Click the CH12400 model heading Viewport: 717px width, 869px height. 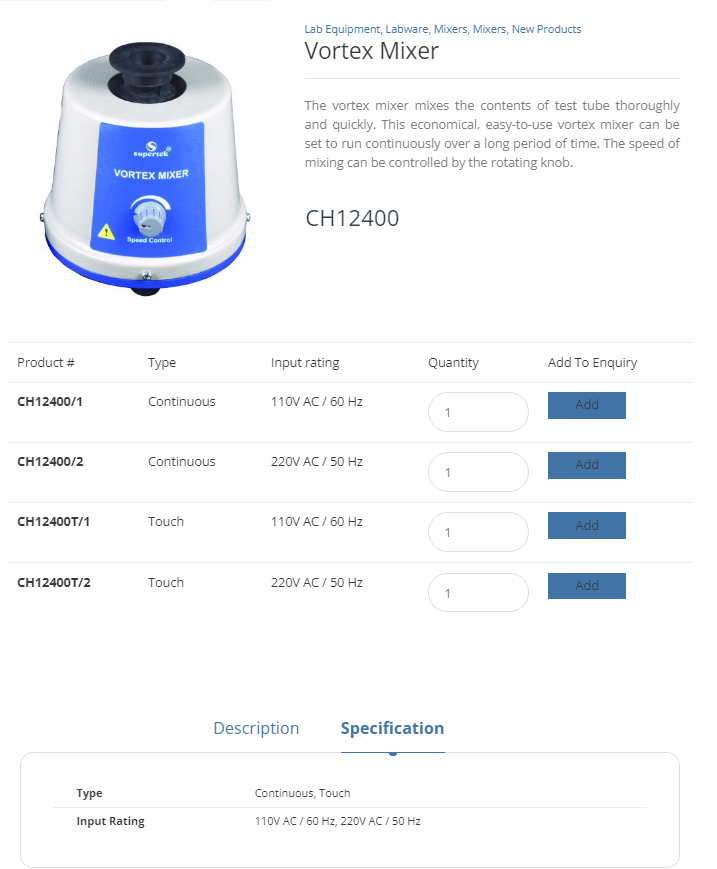coord(352,218)
